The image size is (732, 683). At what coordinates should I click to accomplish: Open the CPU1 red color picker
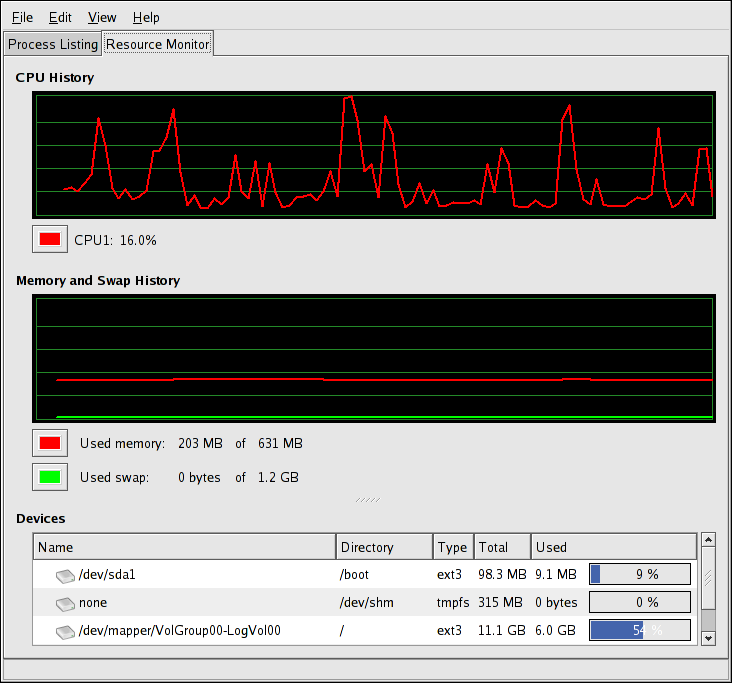coord(49,240)
